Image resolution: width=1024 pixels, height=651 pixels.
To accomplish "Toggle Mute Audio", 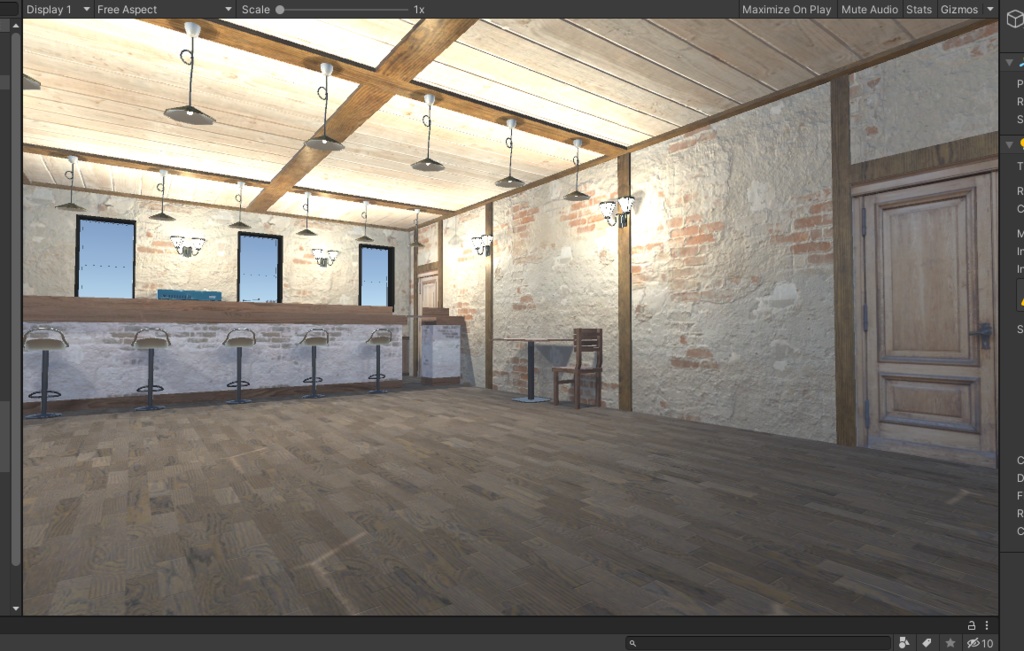I will 869,9.
